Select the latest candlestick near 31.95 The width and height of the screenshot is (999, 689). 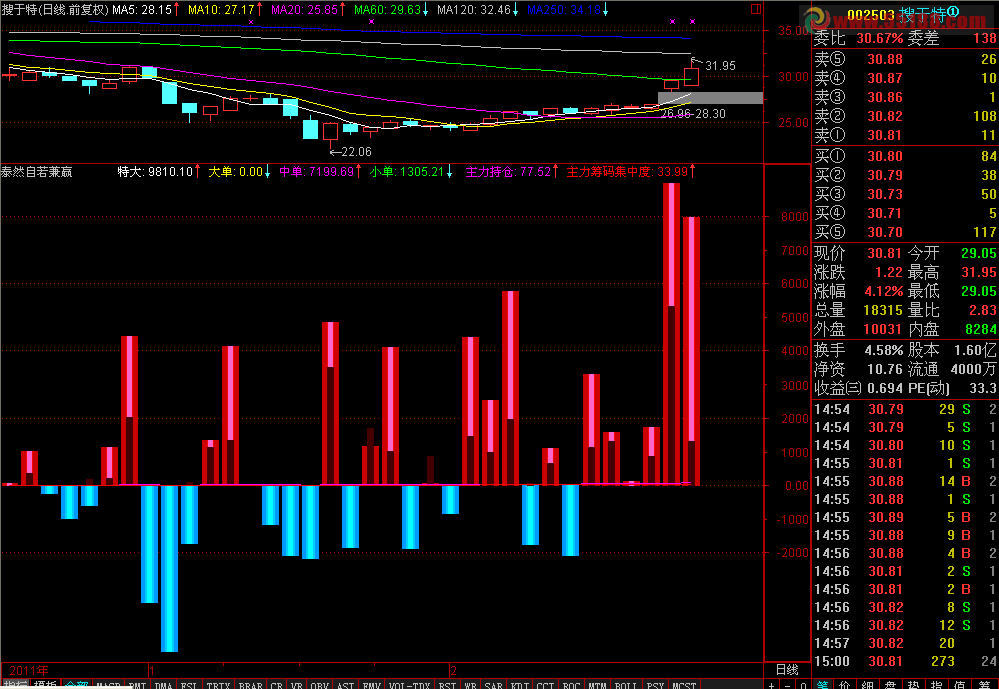coord(691,76)
